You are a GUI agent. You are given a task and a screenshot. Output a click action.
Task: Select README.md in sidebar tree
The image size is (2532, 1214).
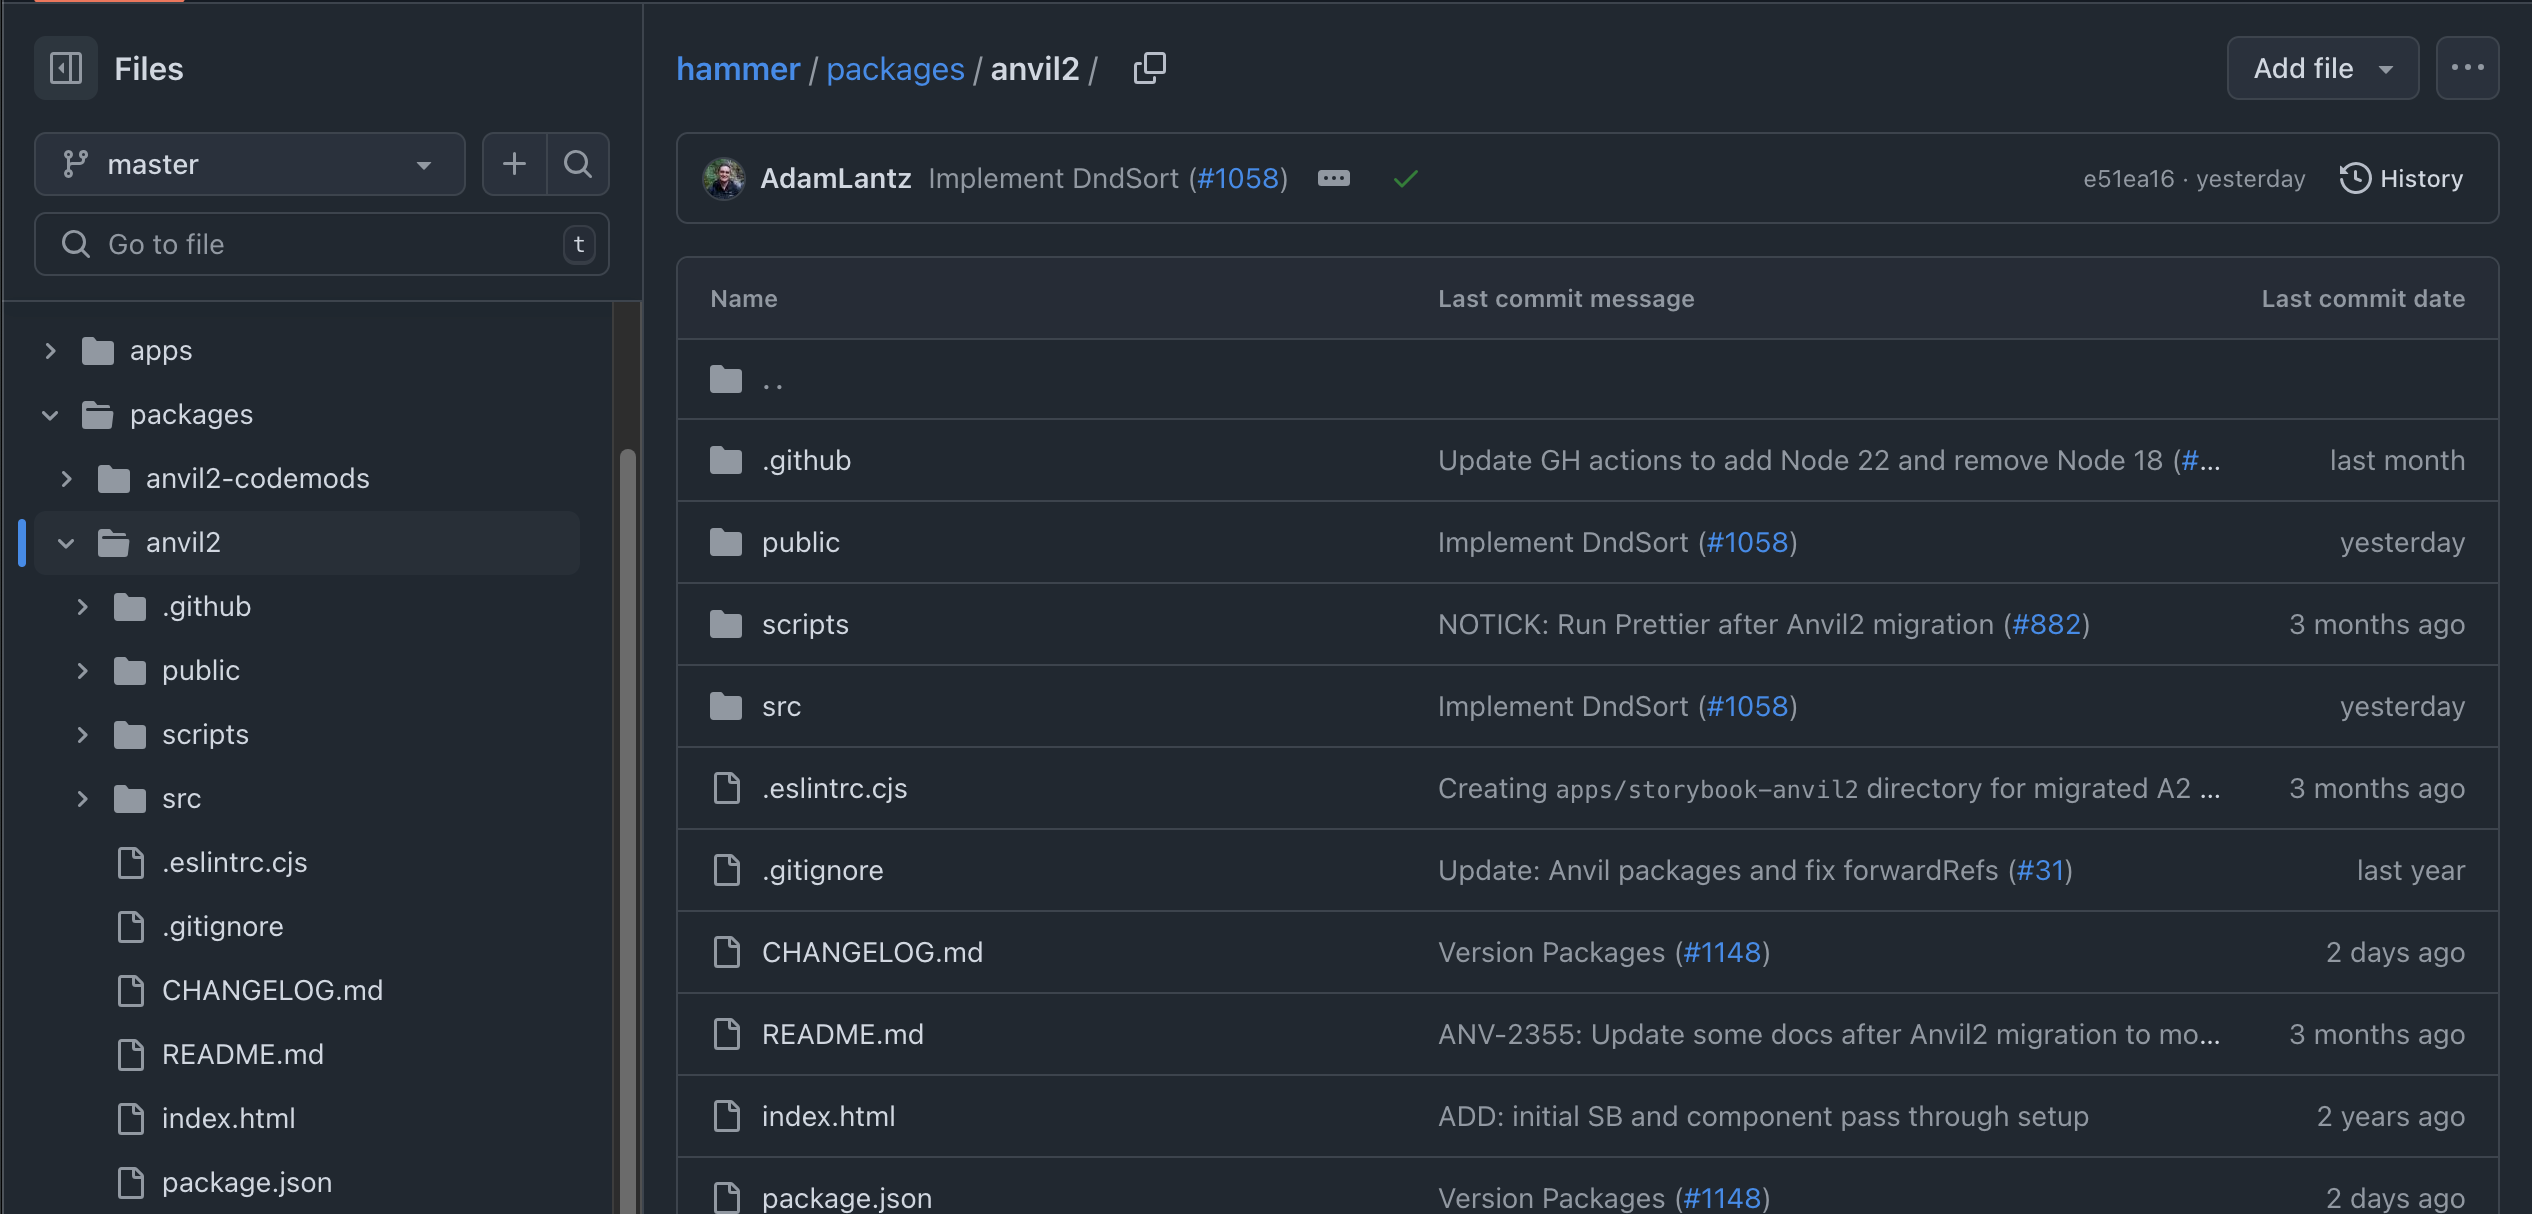242,1055
